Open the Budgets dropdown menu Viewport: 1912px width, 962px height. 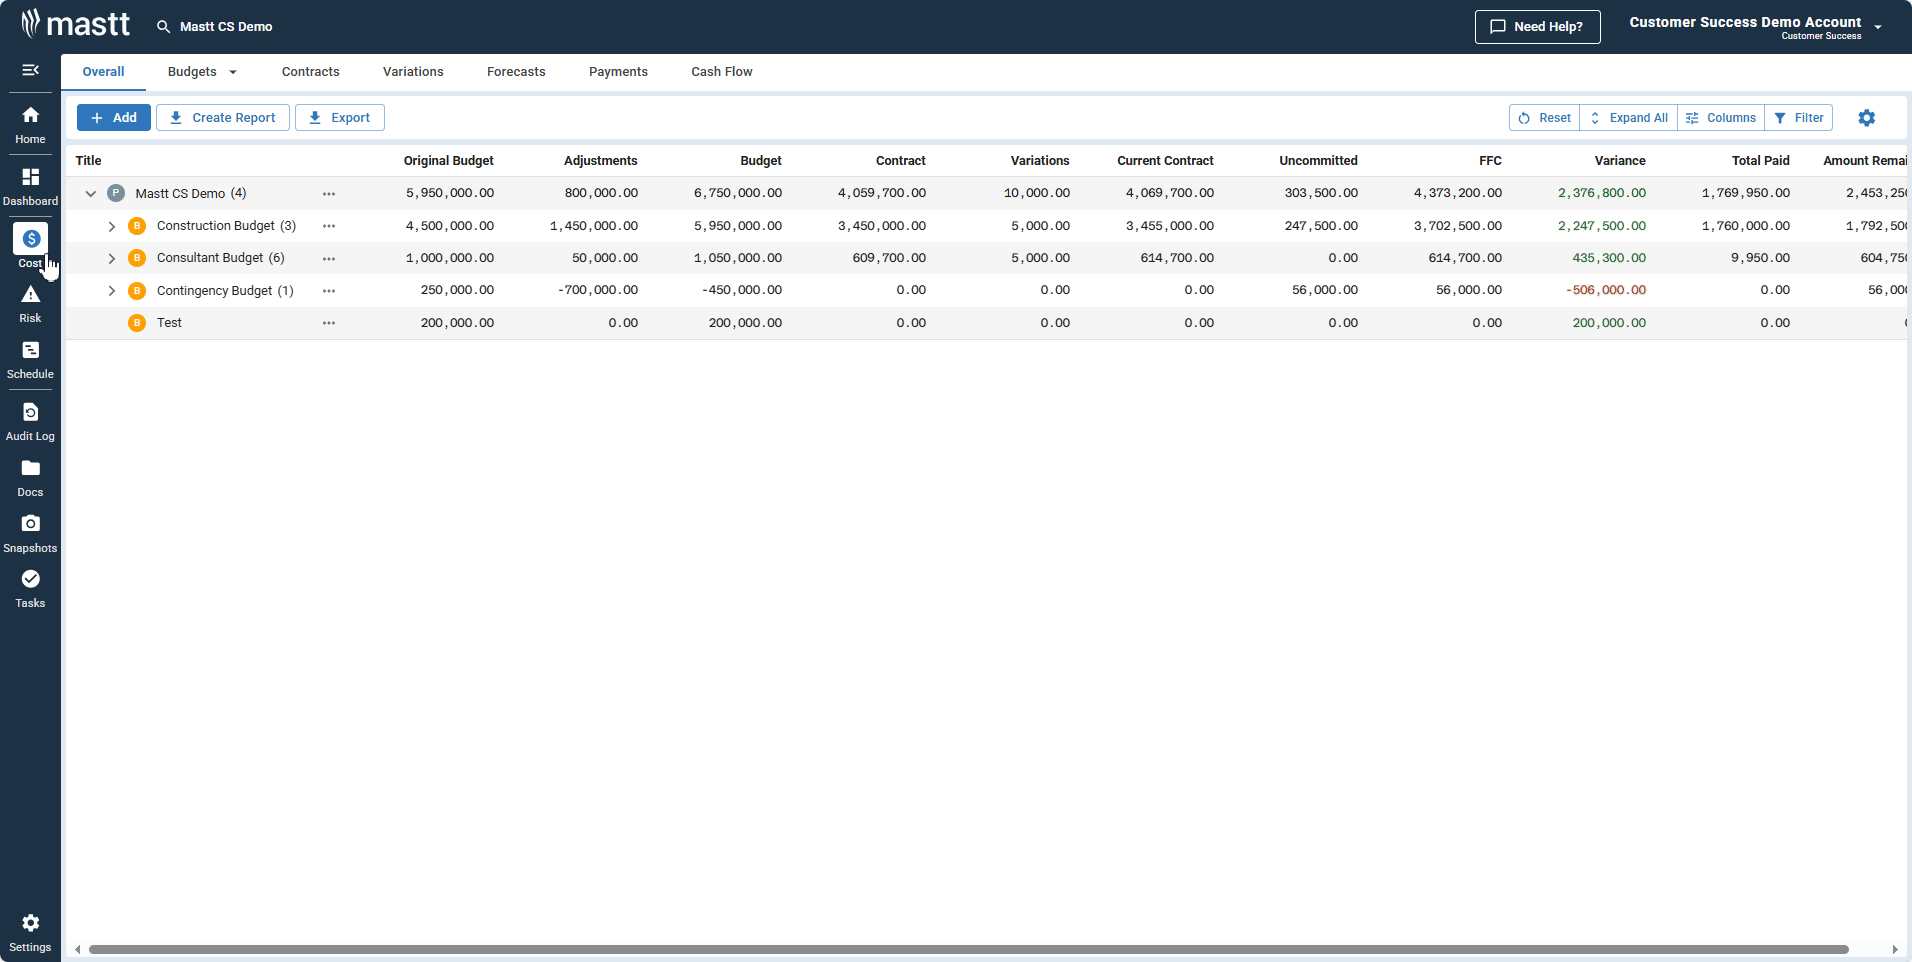(x=201, y=71)
